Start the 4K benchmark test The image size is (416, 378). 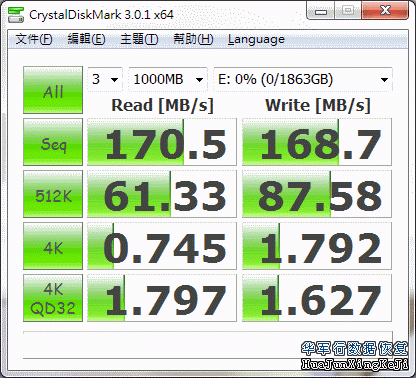click(x=53, y=246)
